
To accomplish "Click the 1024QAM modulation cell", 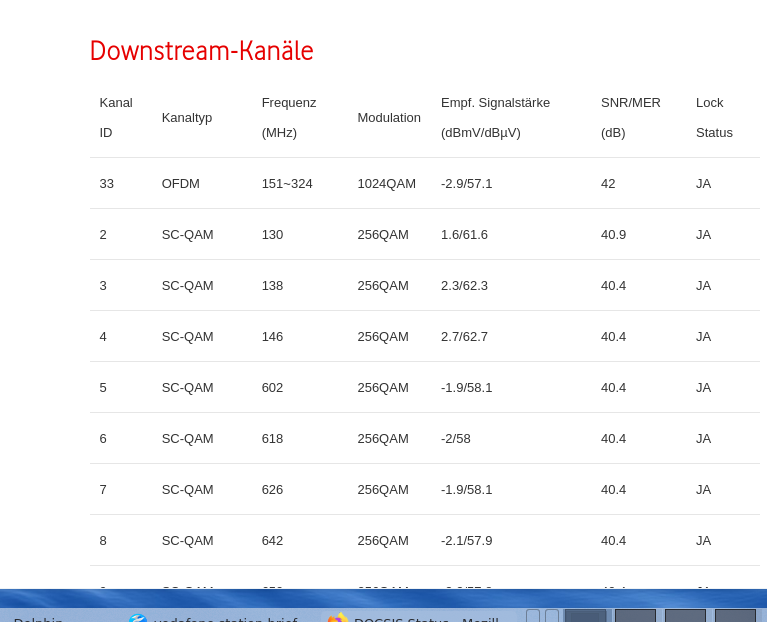I will point(386,184).
